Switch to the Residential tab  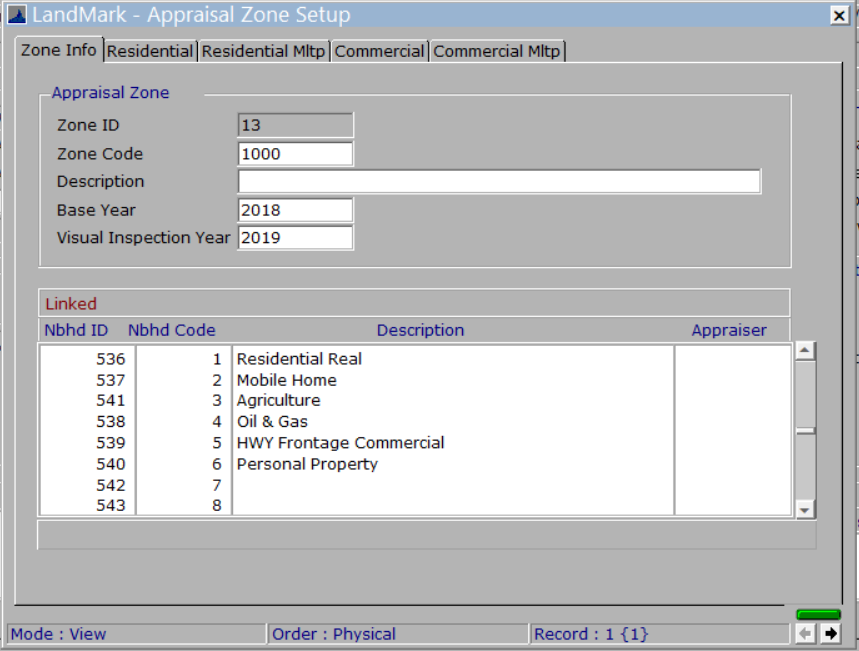coord(151,47)
